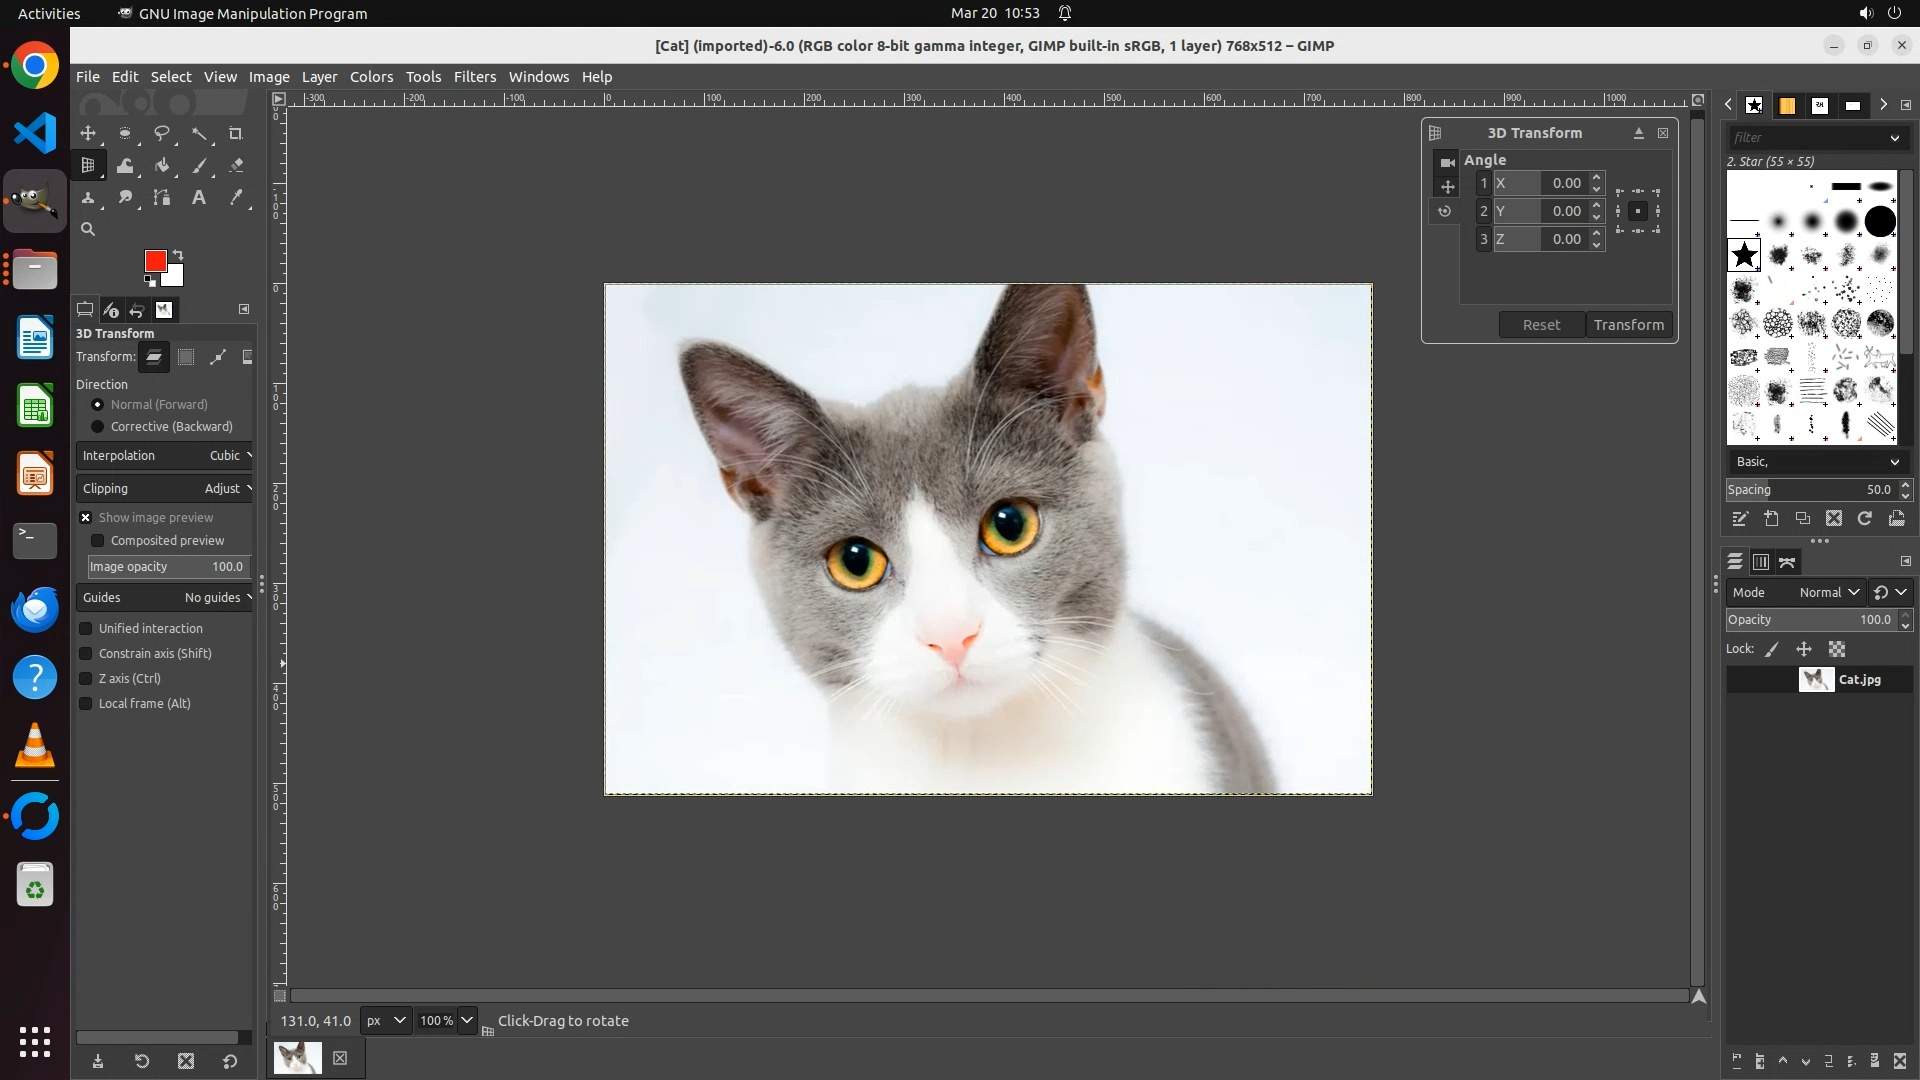Image resolution: width=1920 pixels, height=1080 pixels.
Task: Toggle Unified interaction checkbox
Action: point(86,629)
